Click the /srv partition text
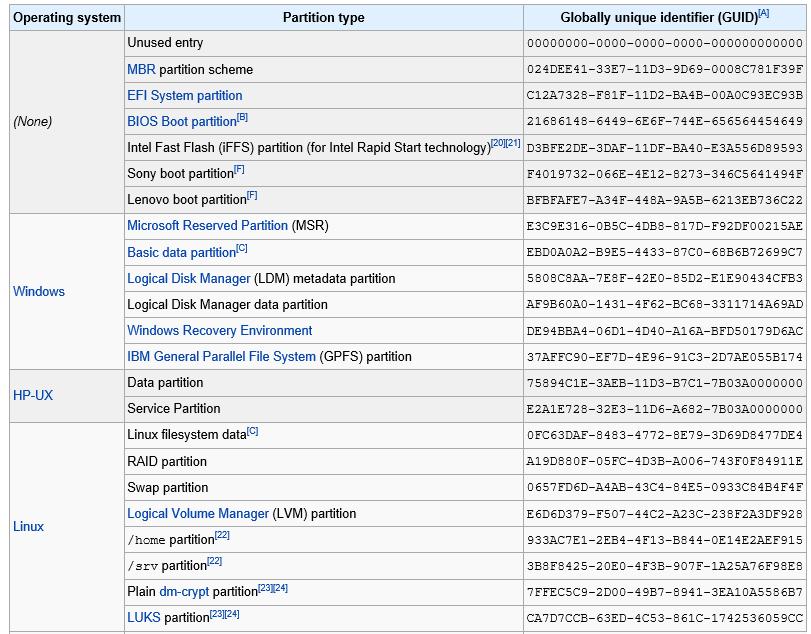 (167, 566)
